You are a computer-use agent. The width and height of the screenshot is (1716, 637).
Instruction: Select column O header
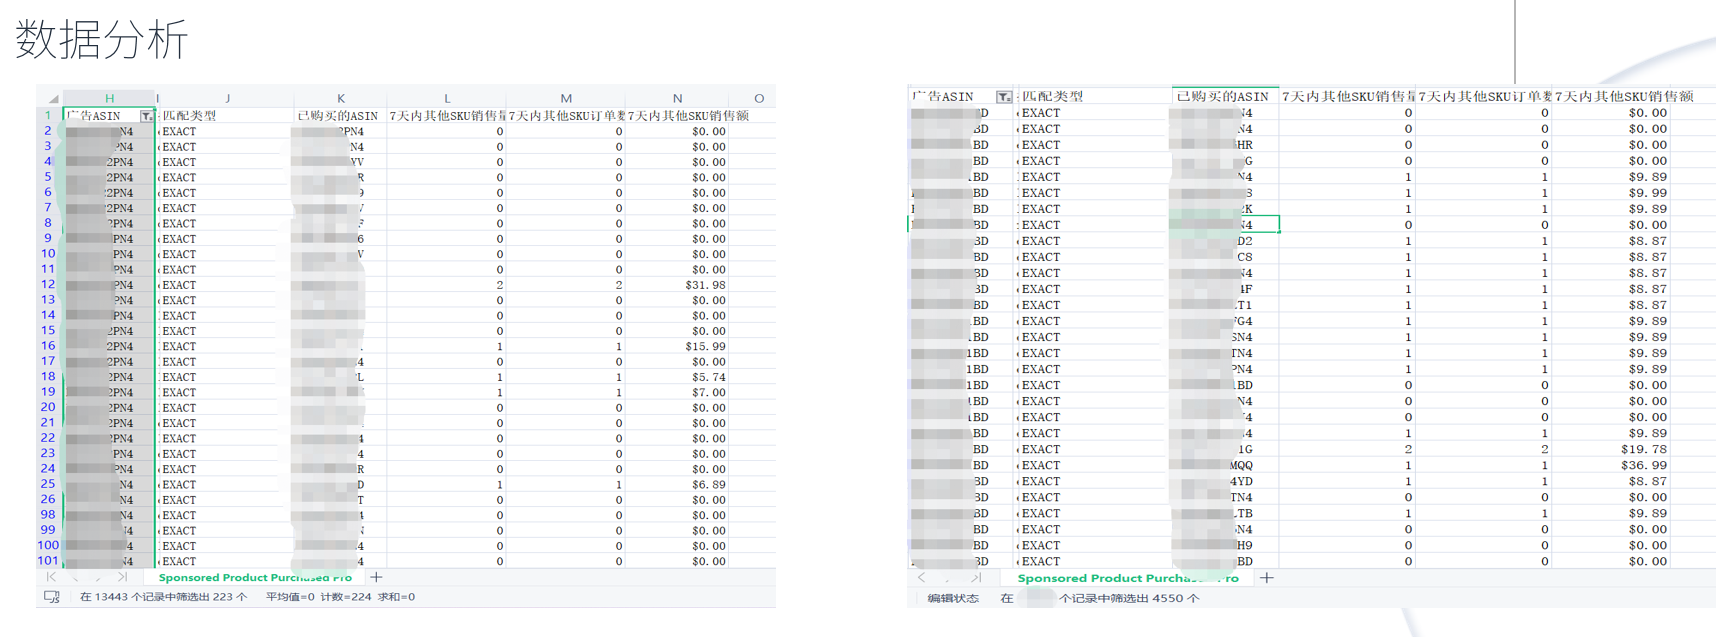tap(759, 98)
